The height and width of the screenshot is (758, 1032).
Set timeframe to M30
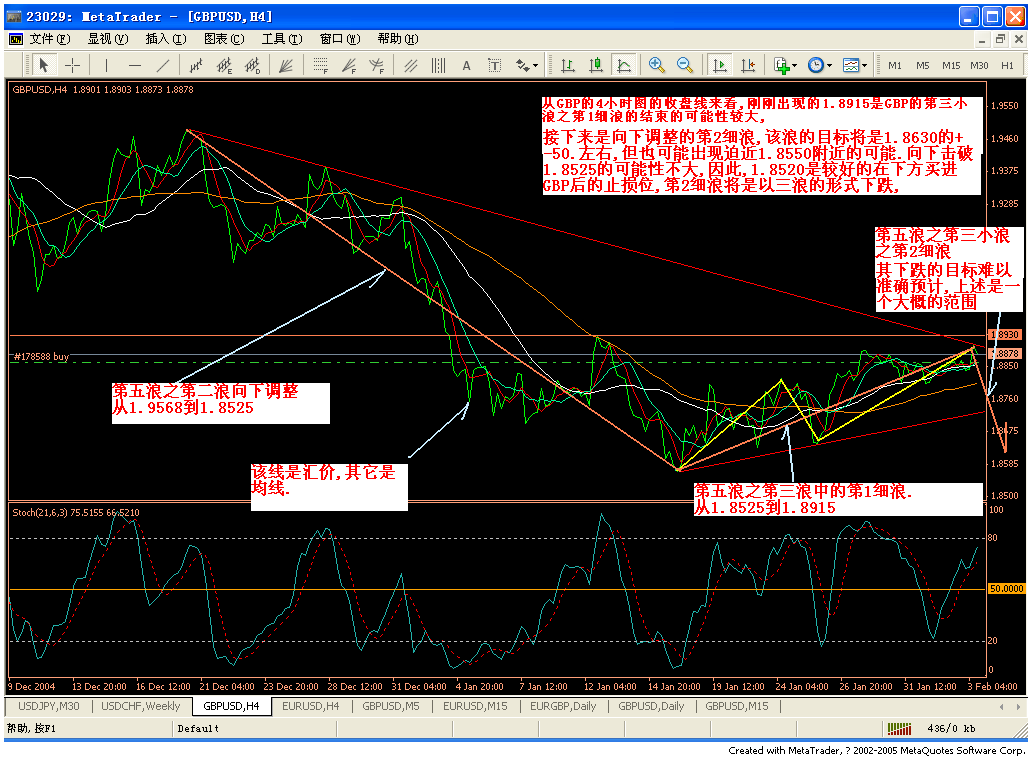click(979, 65)
